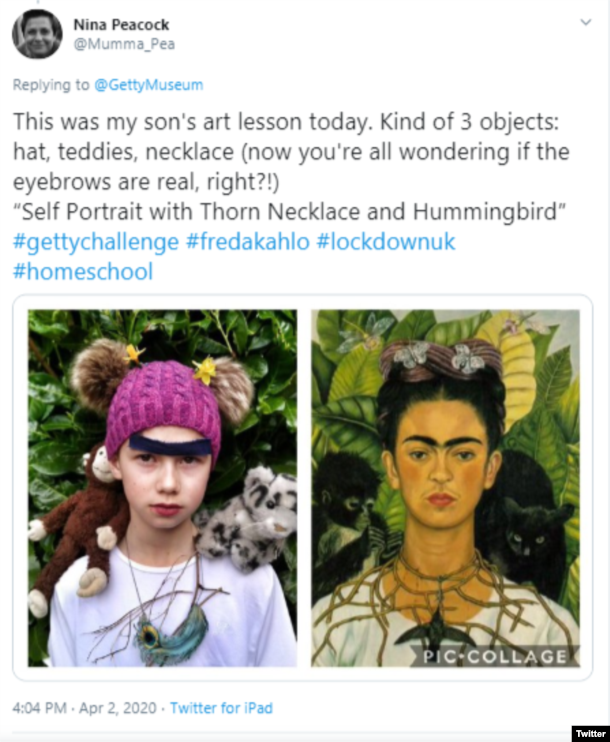Click the Replying to label
610x742 pixels.
(51, 85)
